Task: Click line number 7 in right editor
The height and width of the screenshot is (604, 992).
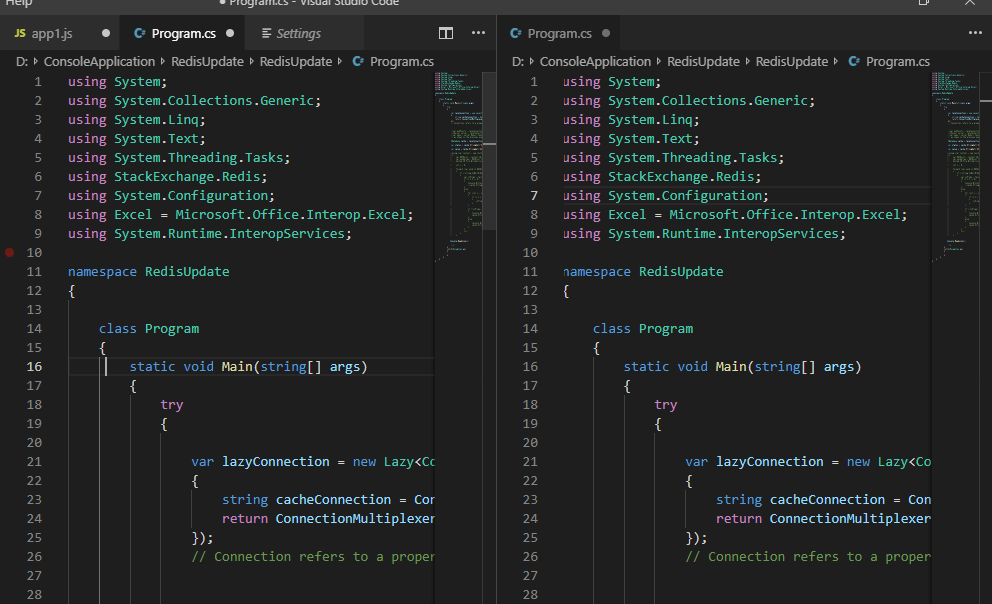Action: point(534,195)
